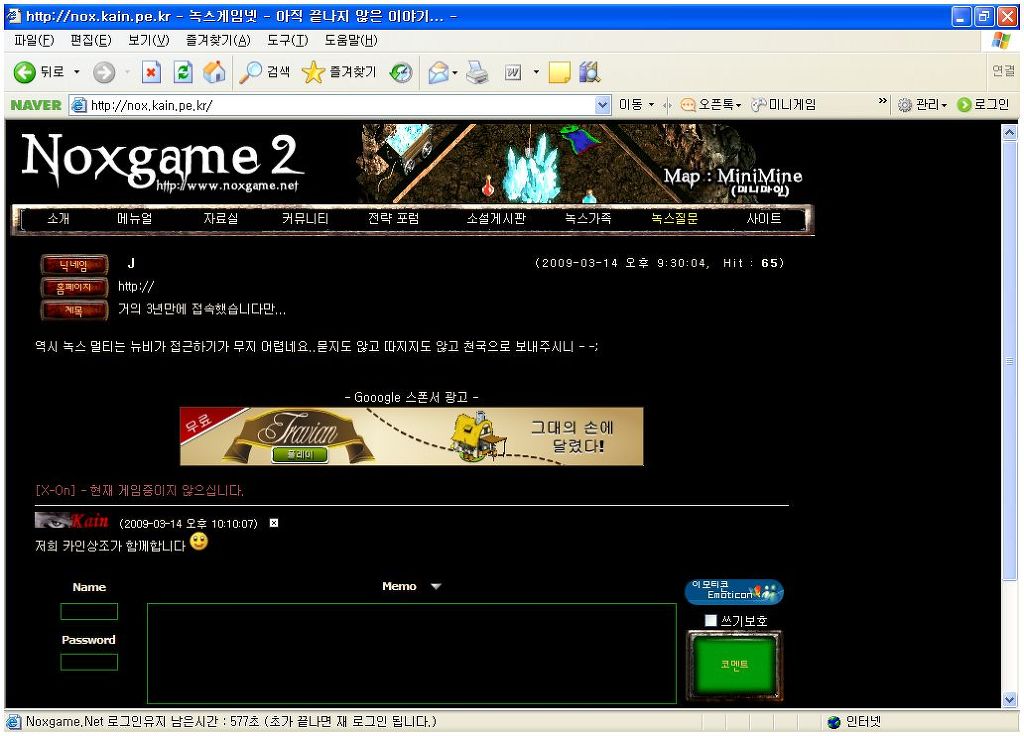Click the Edit with Word icon
This screenshot has height=736, width=1024.
pyautogui.click(x=513, y=72)
